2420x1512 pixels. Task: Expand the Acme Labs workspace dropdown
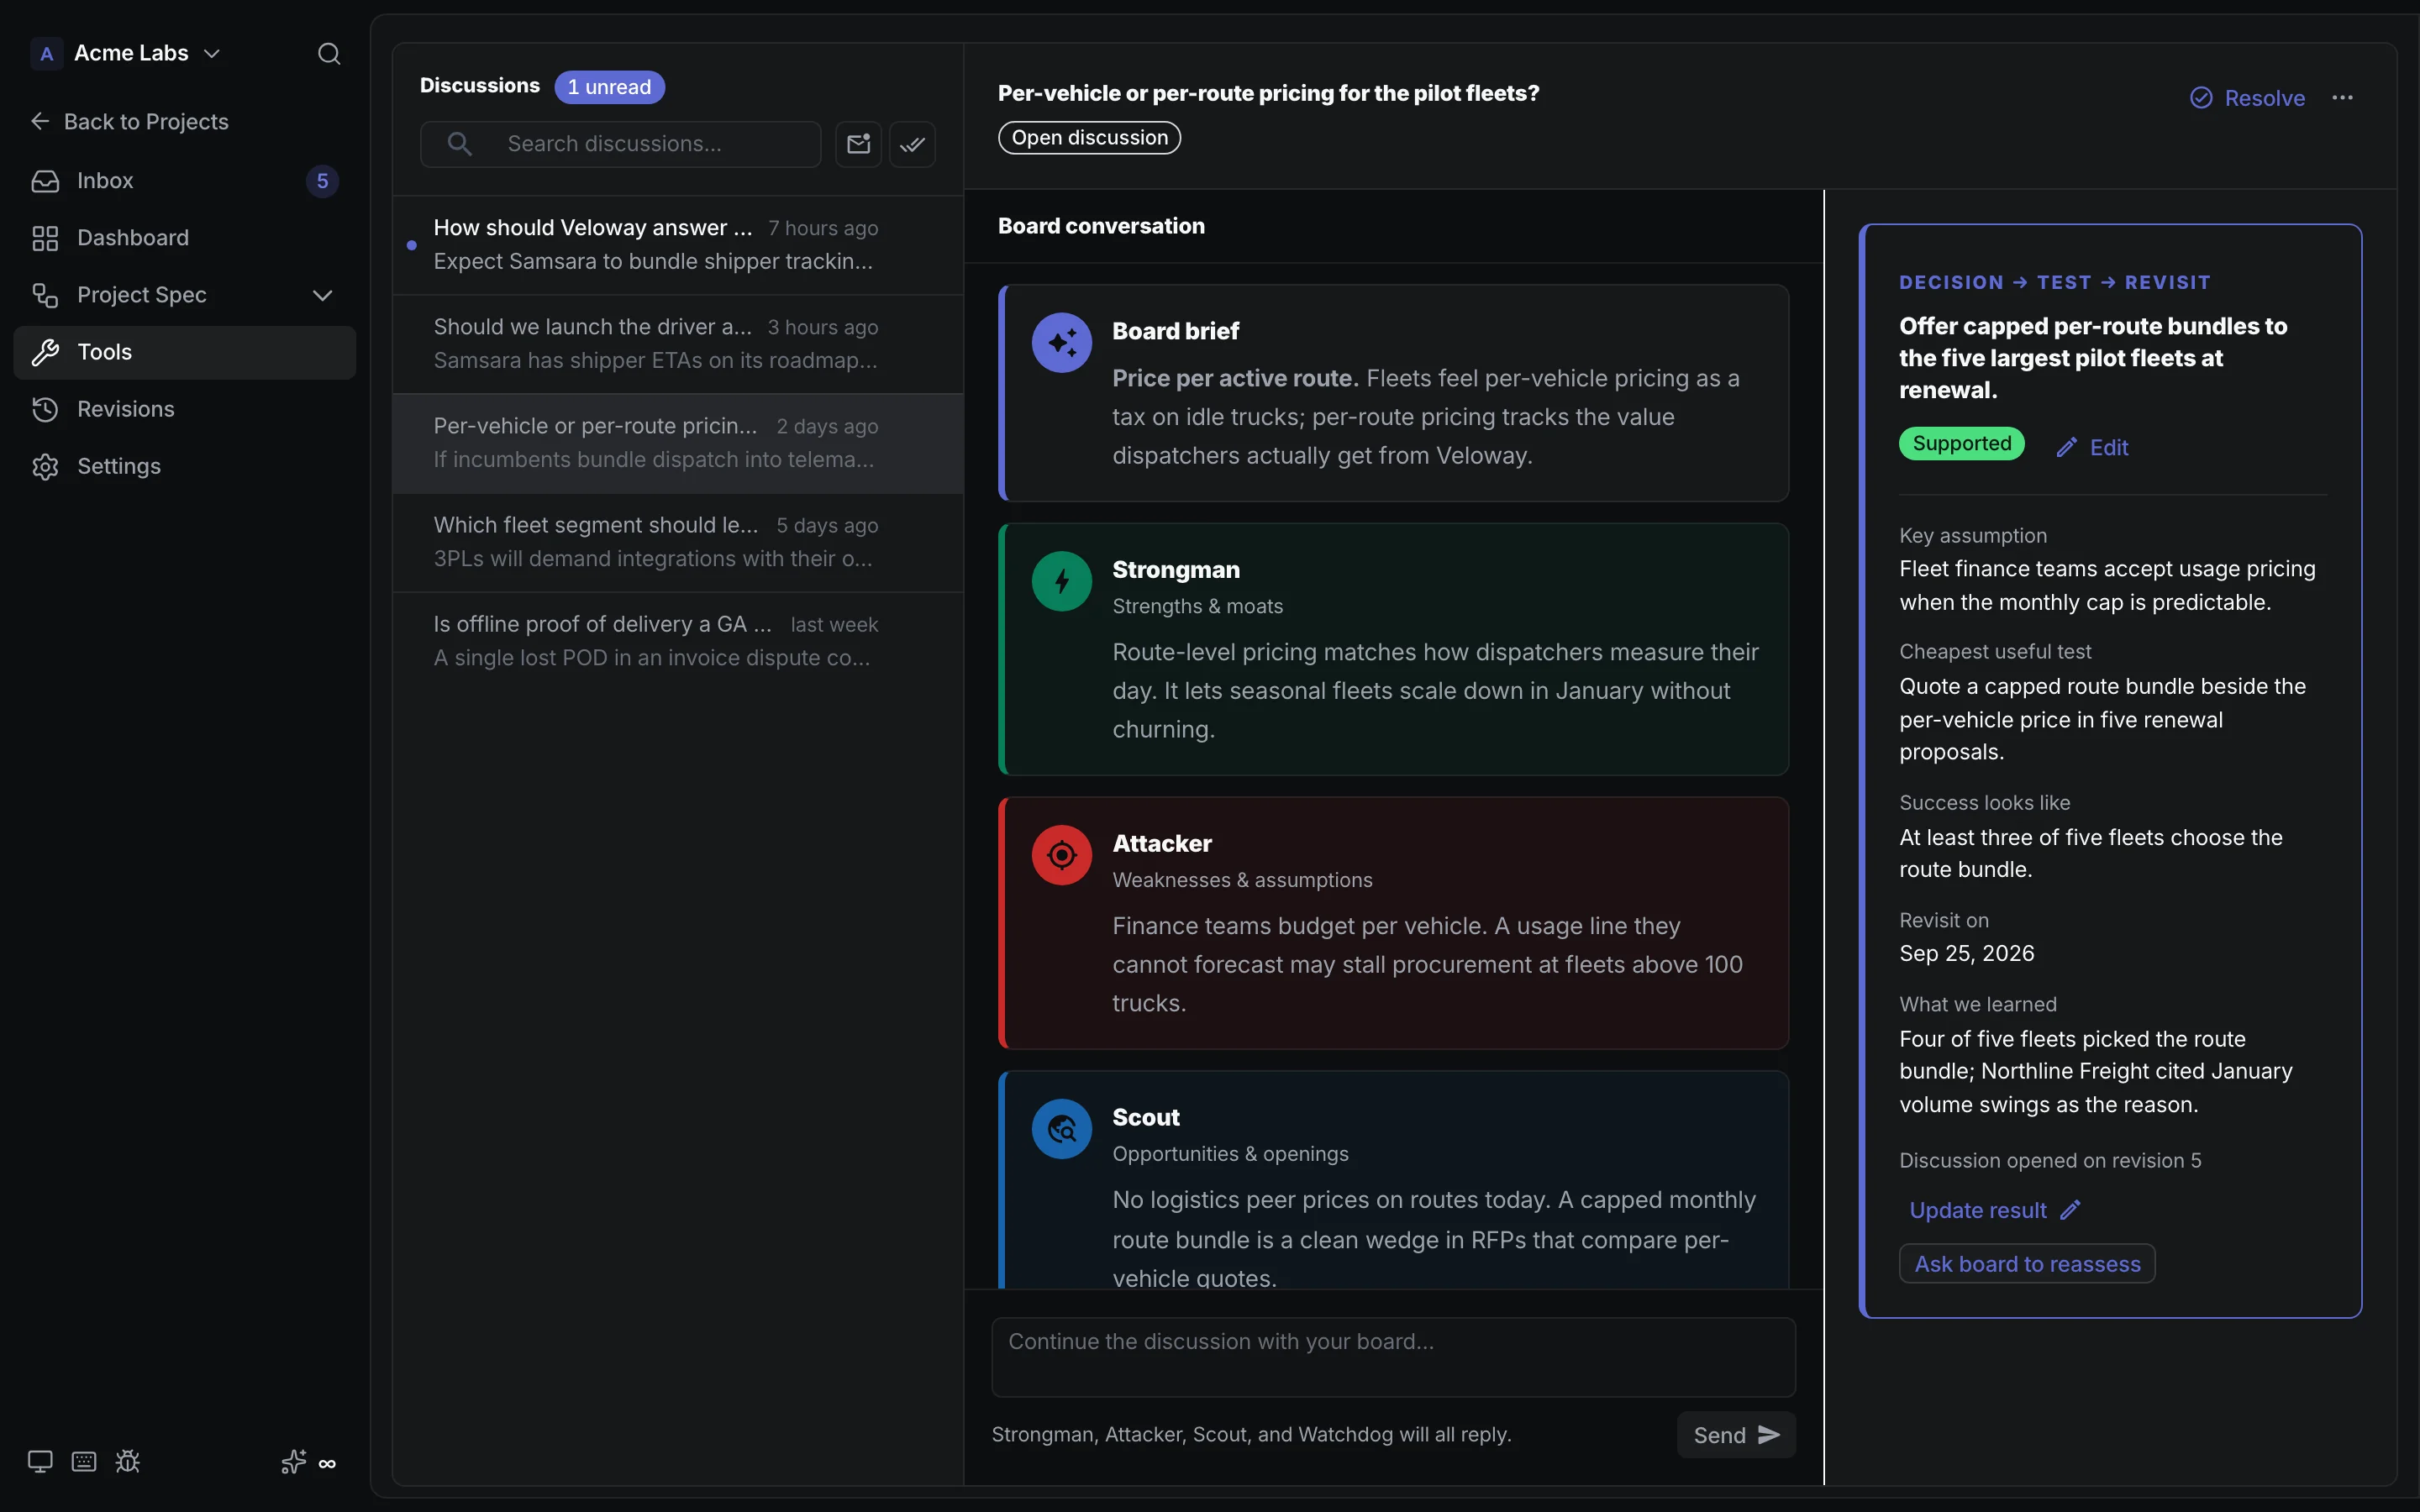tap(212, 53)
